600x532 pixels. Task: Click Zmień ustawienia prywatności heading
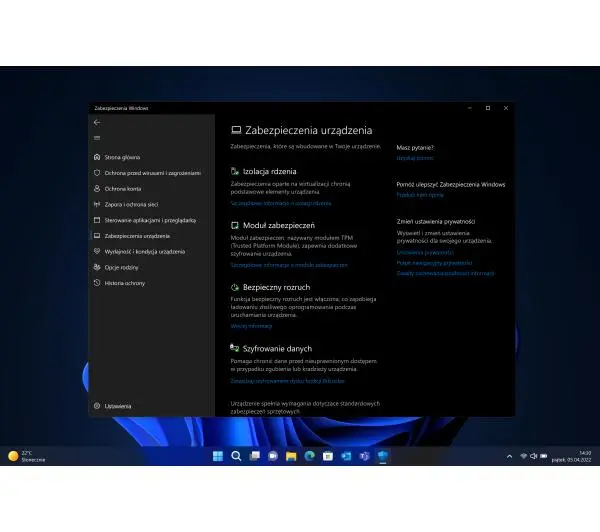[435, 222]
